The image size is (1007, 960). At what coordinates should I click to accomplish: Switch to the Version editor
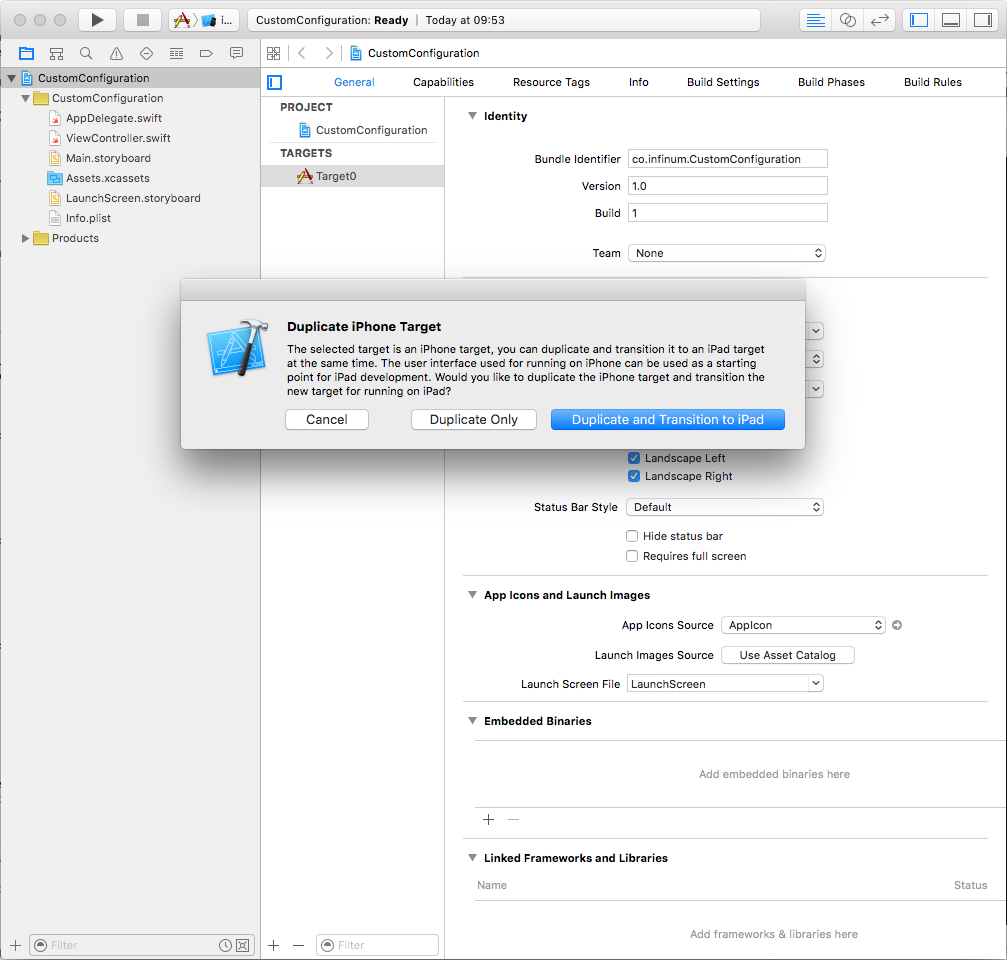coord(880,20)
